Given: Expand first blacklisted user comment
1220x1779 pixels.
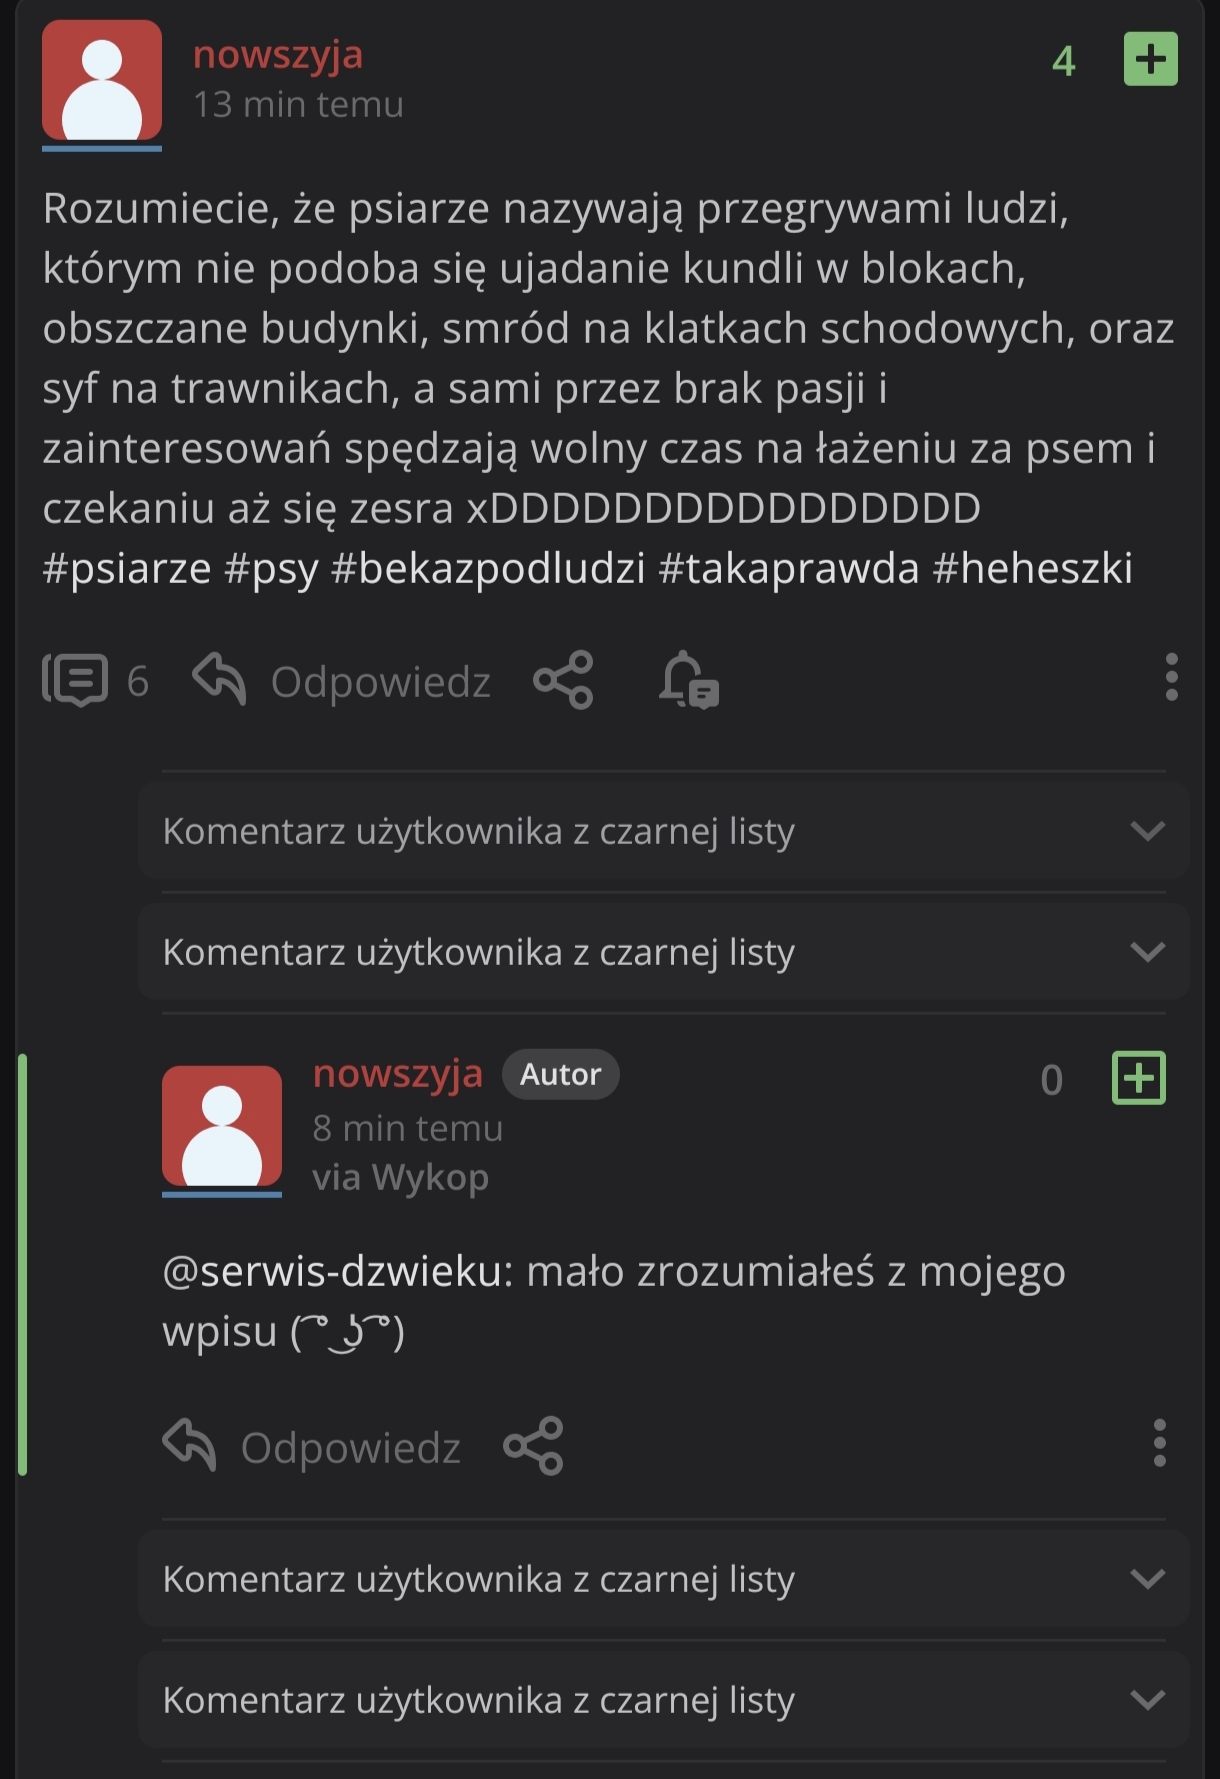Looking at the screenshot, I should point(1147,831).
